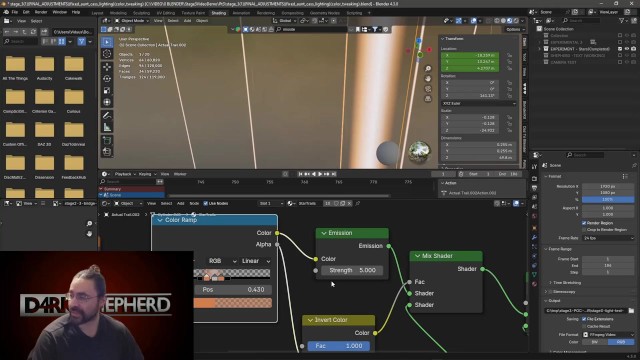Viewport: 640px width, 360px height.
Task: Select the Annotate pencil tool
Action: (107, 115)
